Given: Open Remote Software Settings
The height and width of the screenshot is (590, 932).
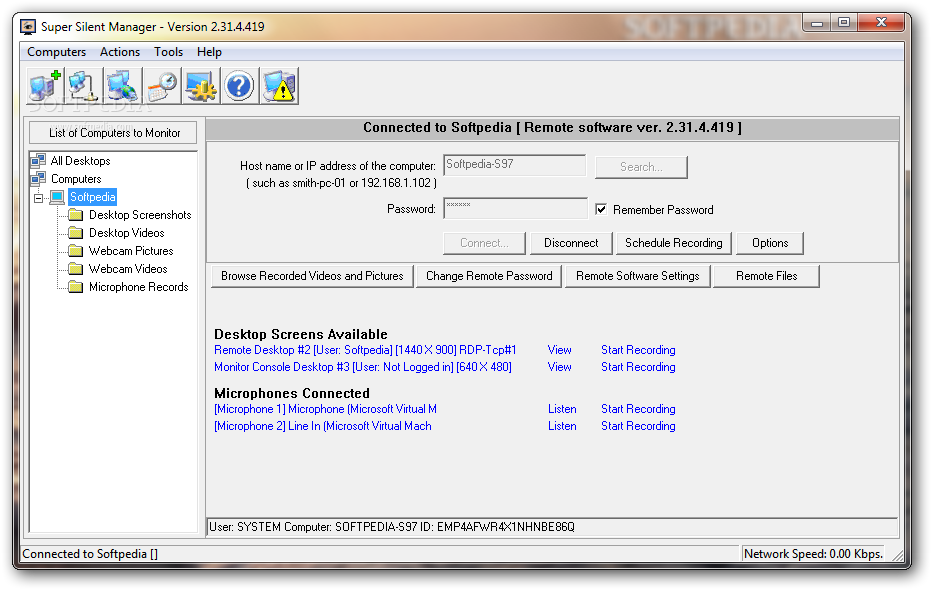Looking at the screenshot, I should [x=638, y=276].
